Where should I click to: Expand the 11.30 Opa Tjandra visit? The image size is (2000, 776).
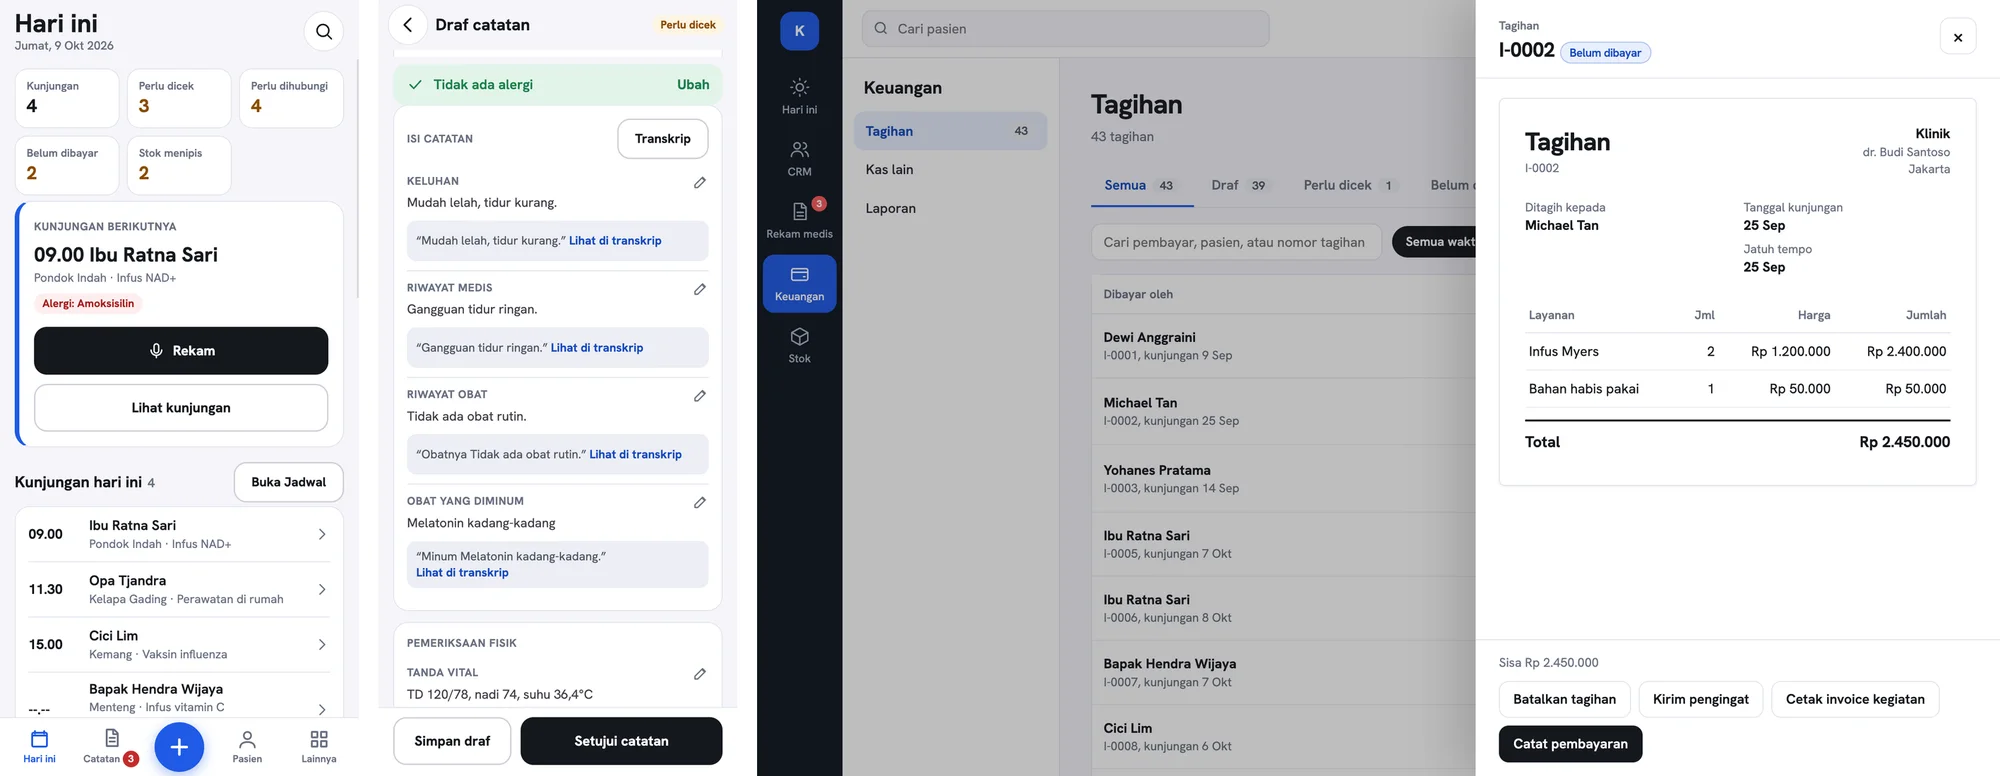point(180,589)
